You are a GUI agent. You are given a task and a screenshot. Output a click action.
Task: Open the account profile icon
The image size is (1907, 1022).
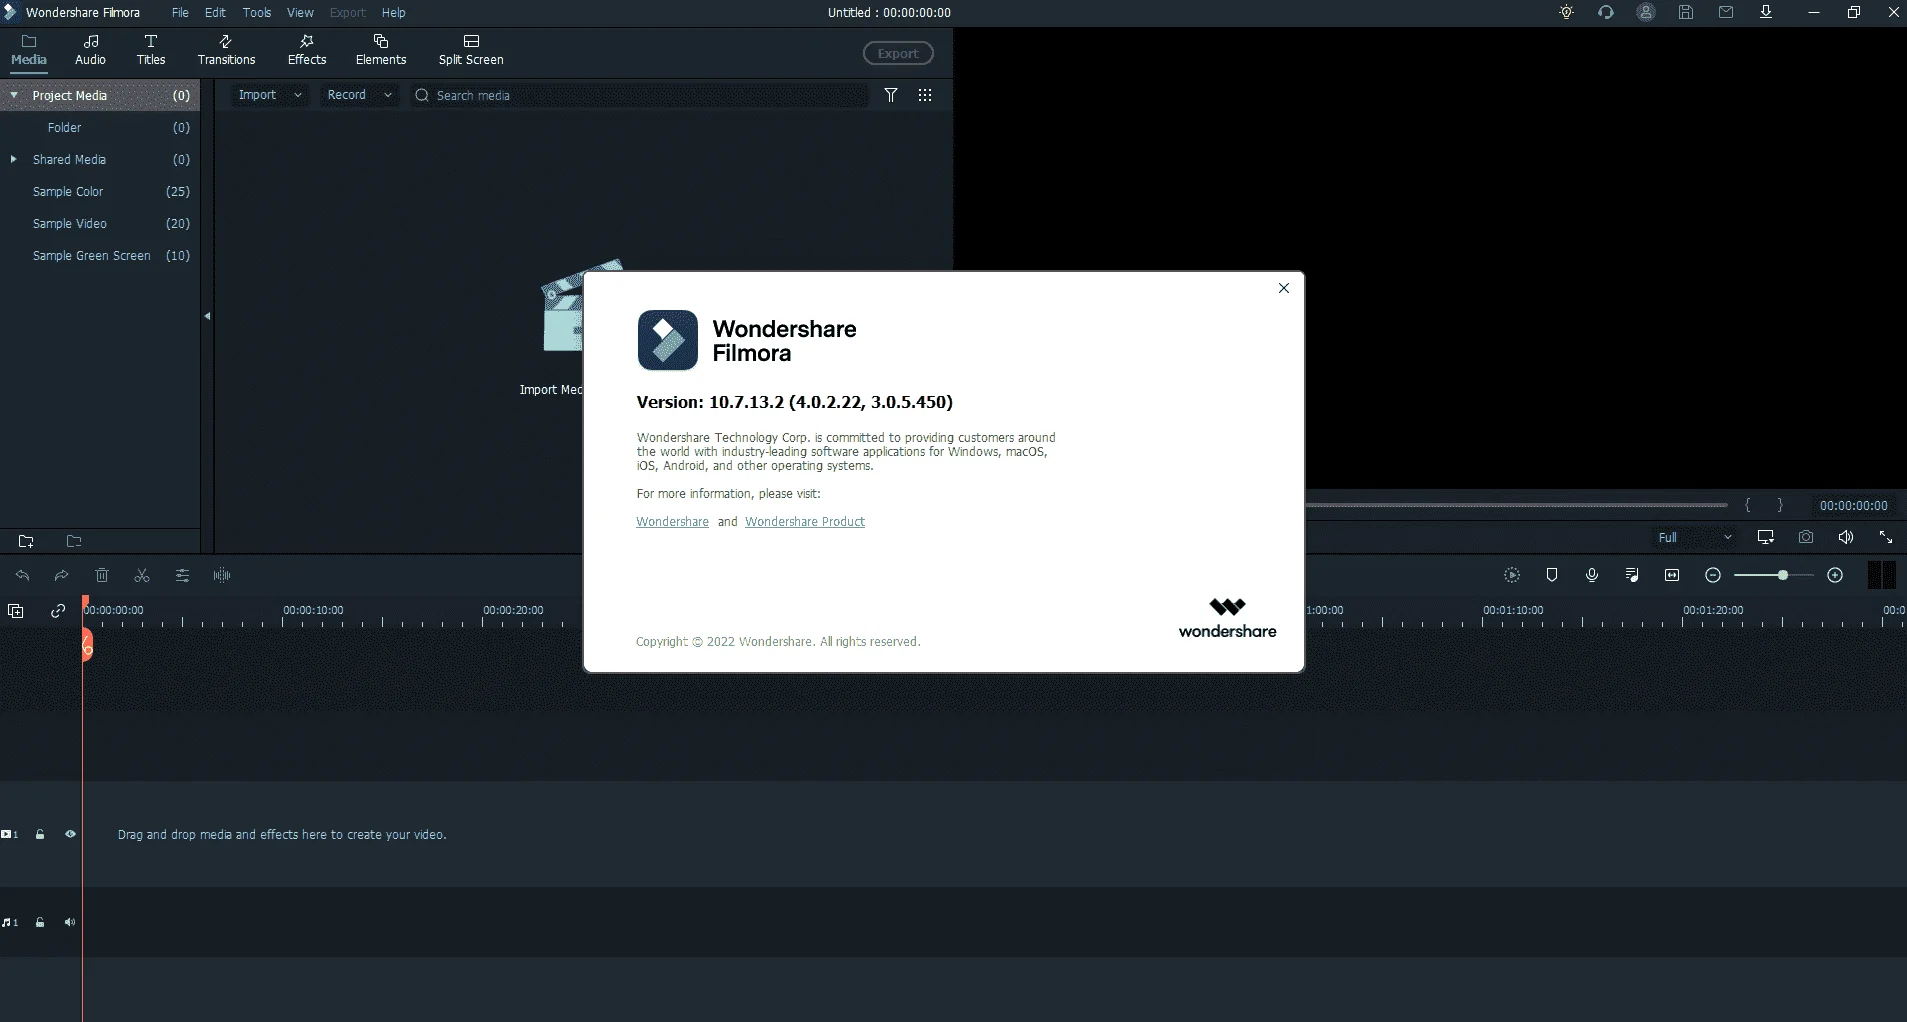point(1646,13)
